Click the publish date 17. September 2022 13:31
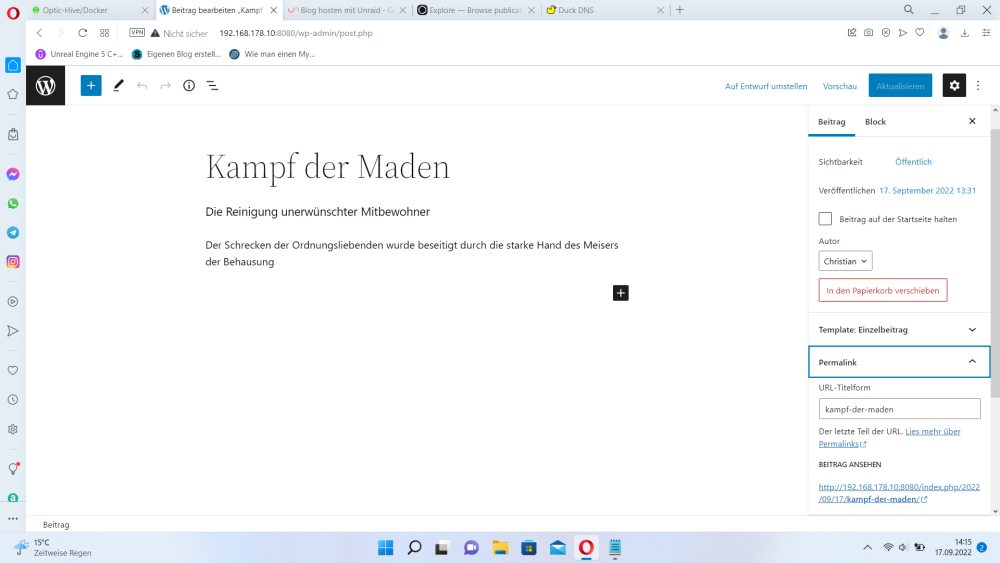This screenshot has width=1000, height=563. pyautogui.click(x=927, y=191)
